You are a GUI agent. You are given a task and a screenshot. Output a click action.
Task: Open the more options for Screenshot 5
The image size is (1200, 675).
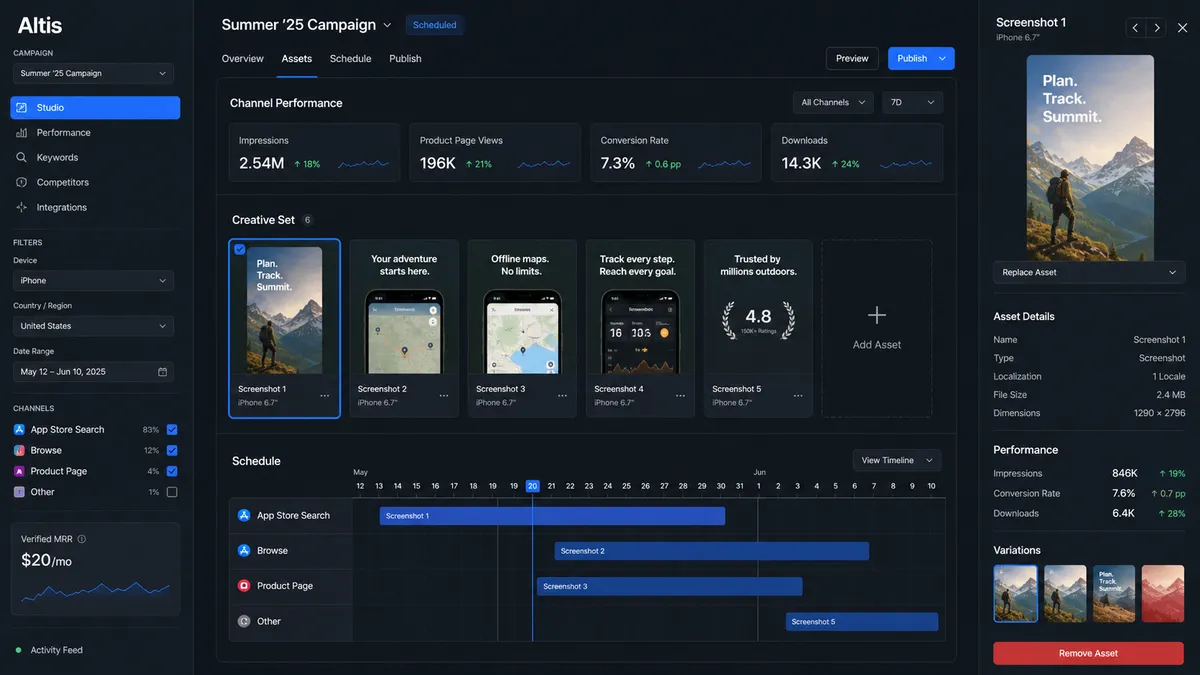[x=798, y=396]
